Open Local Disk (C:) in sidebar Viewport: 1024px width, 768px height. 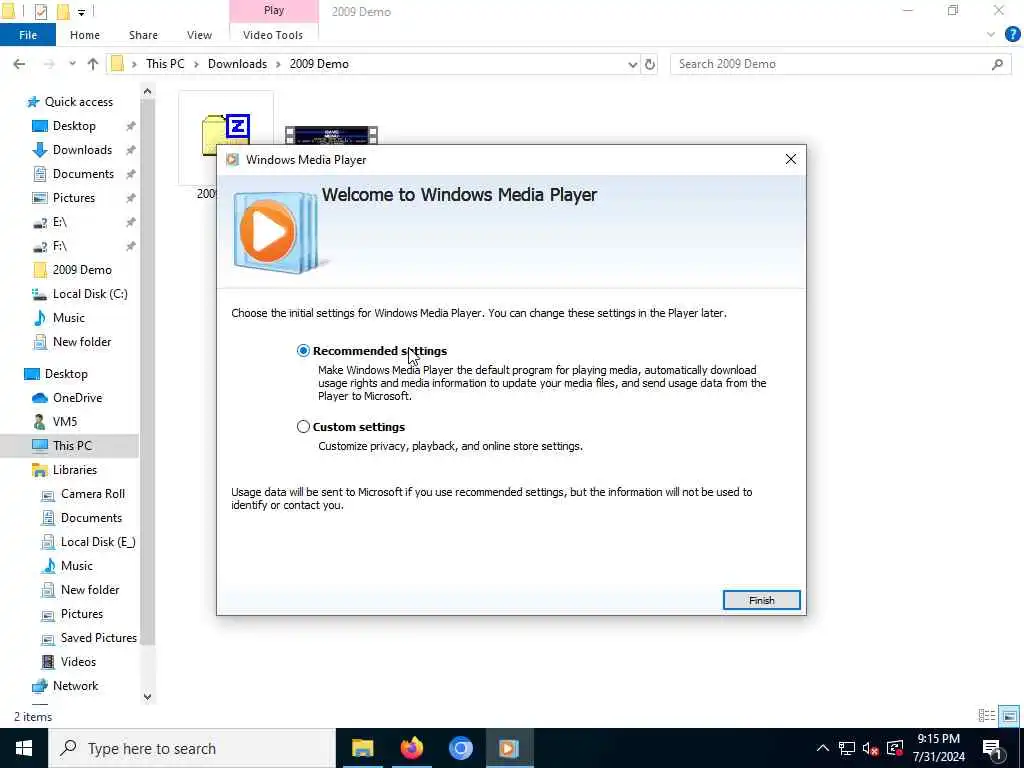[x=90, y=294]
